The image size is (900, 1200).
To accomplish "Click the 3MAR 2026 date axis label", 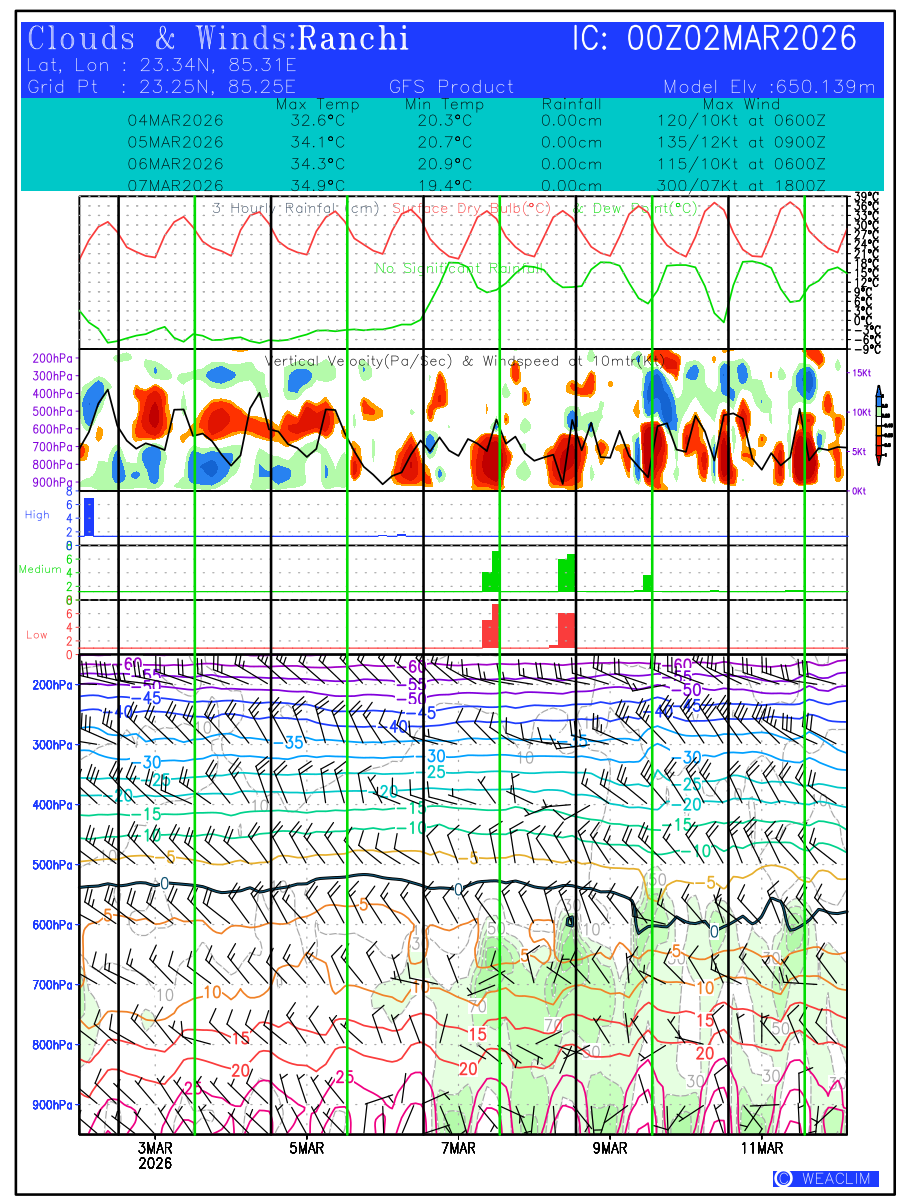I will pyautogui.click(x=155, y=1155).
